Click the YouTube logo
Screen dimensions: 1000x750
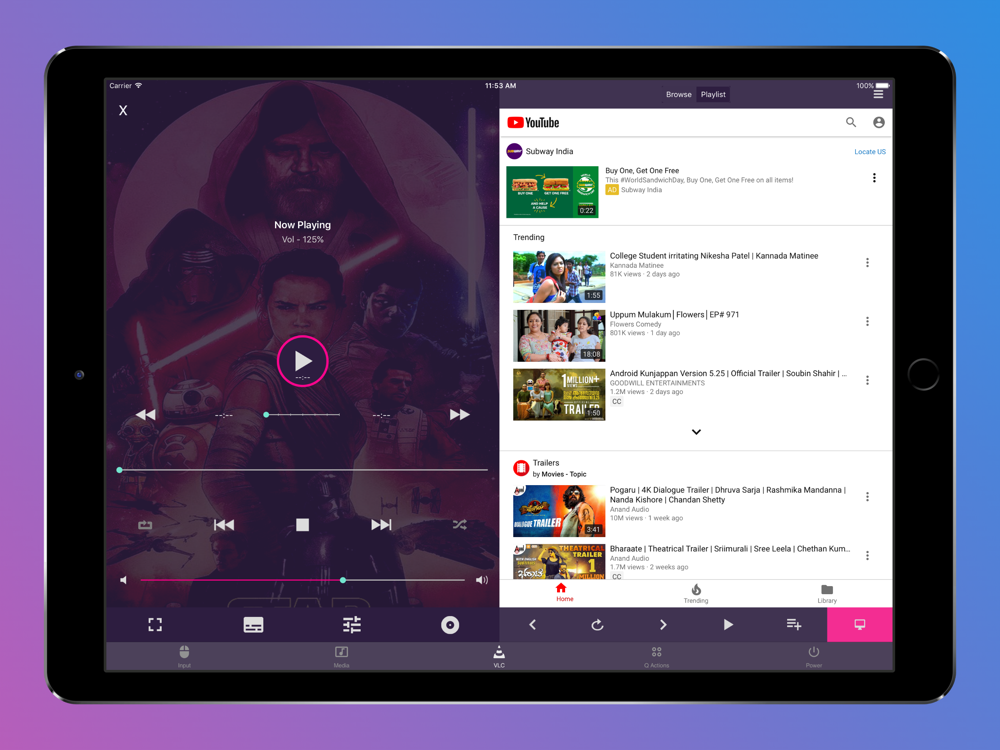tap(533, 122)
